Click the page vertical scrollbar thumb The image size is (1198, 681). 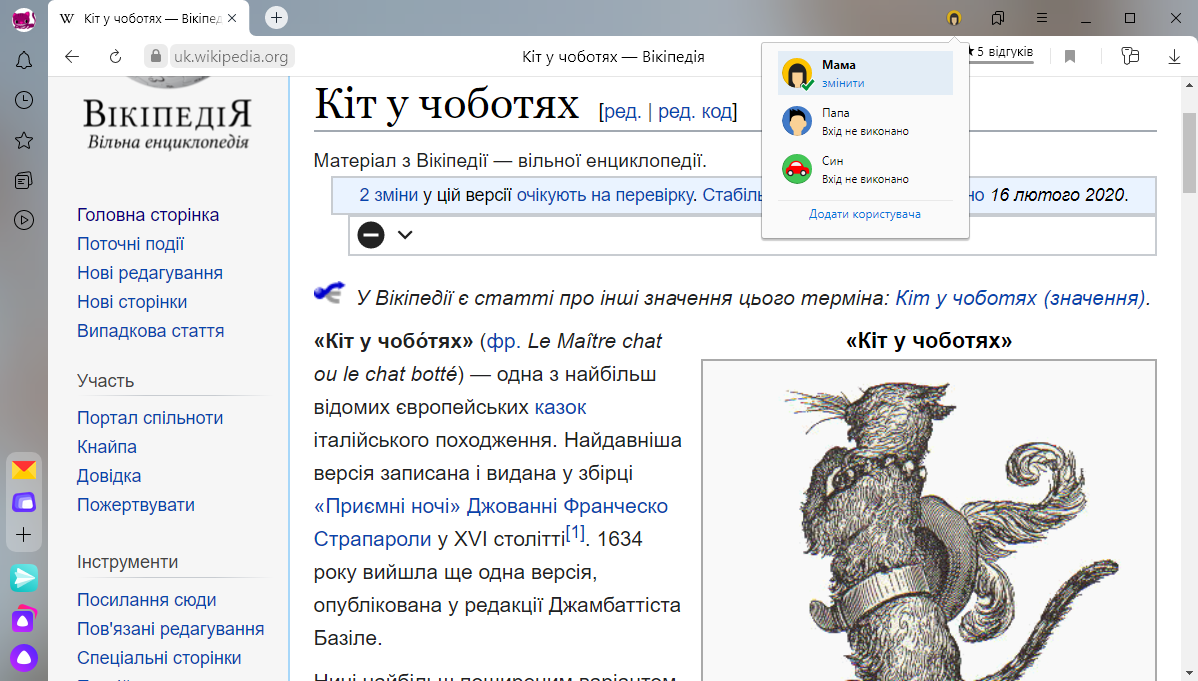pyautogui.click(x=1189, y=153)
